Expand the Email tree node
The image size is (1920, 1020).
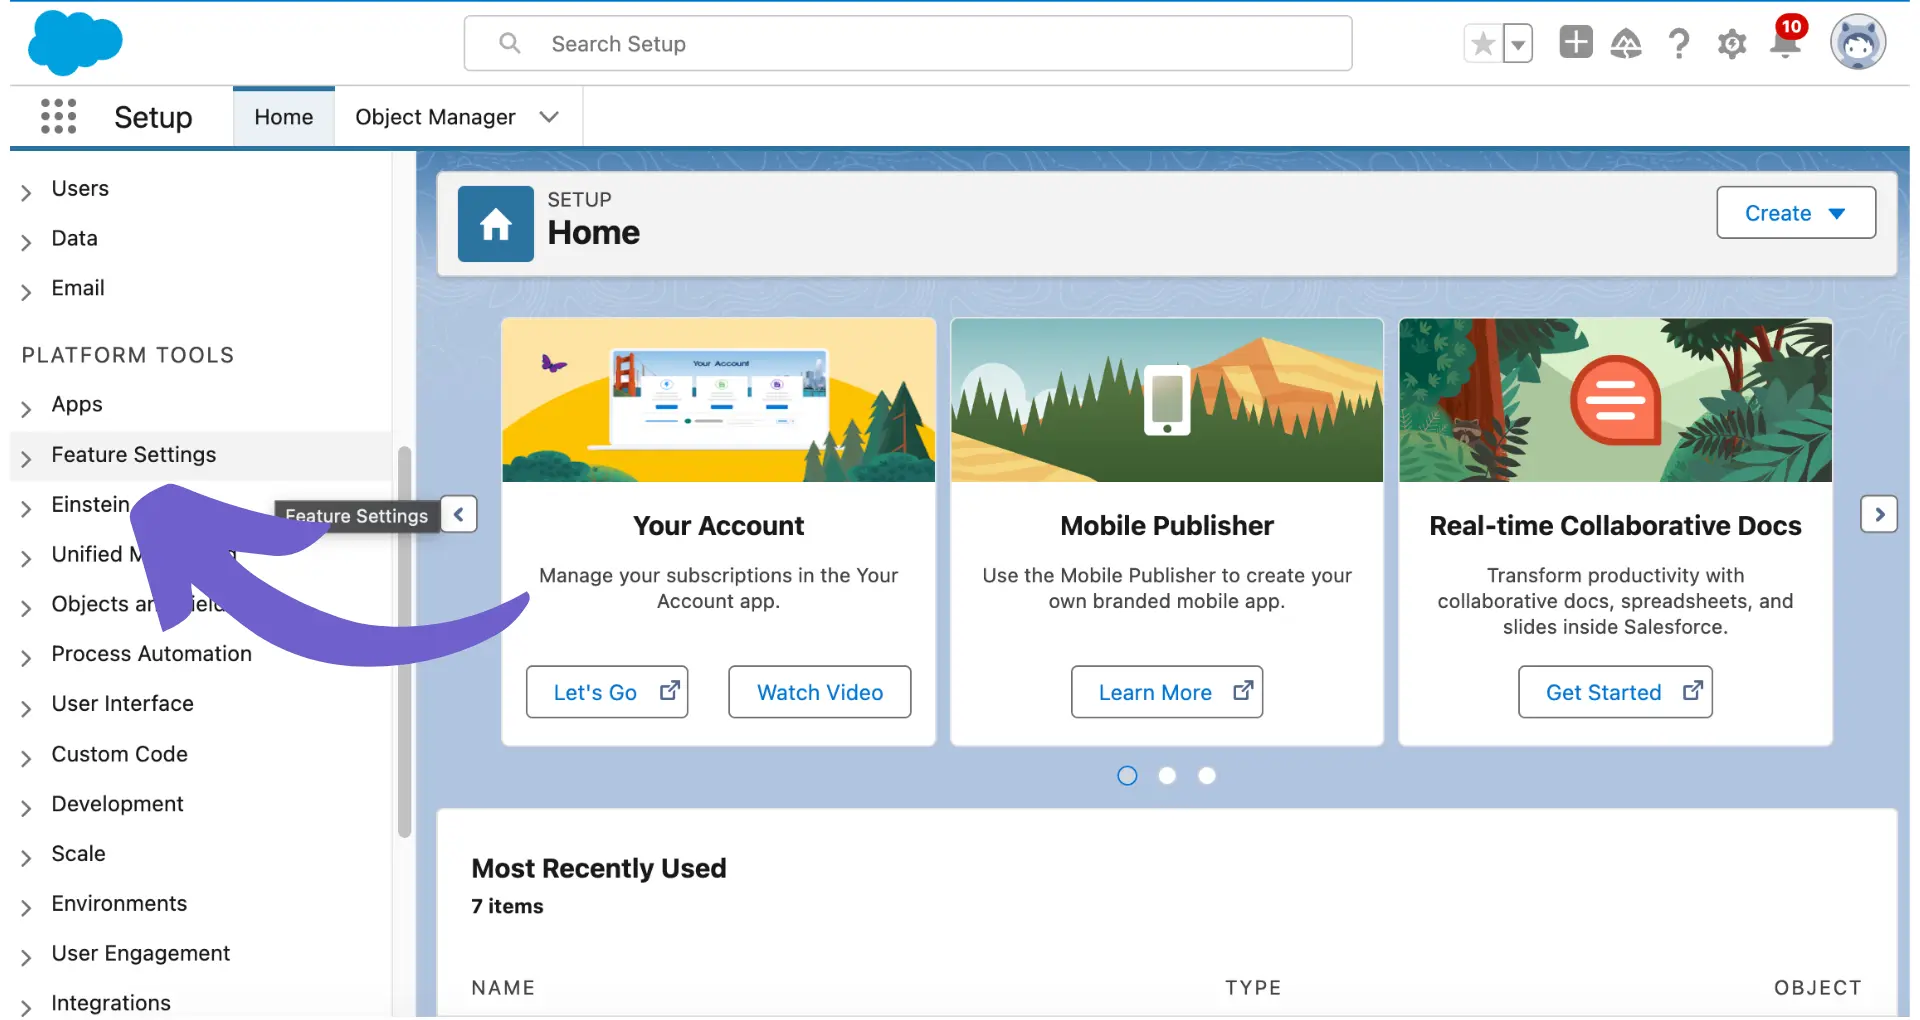pos(26,291)
